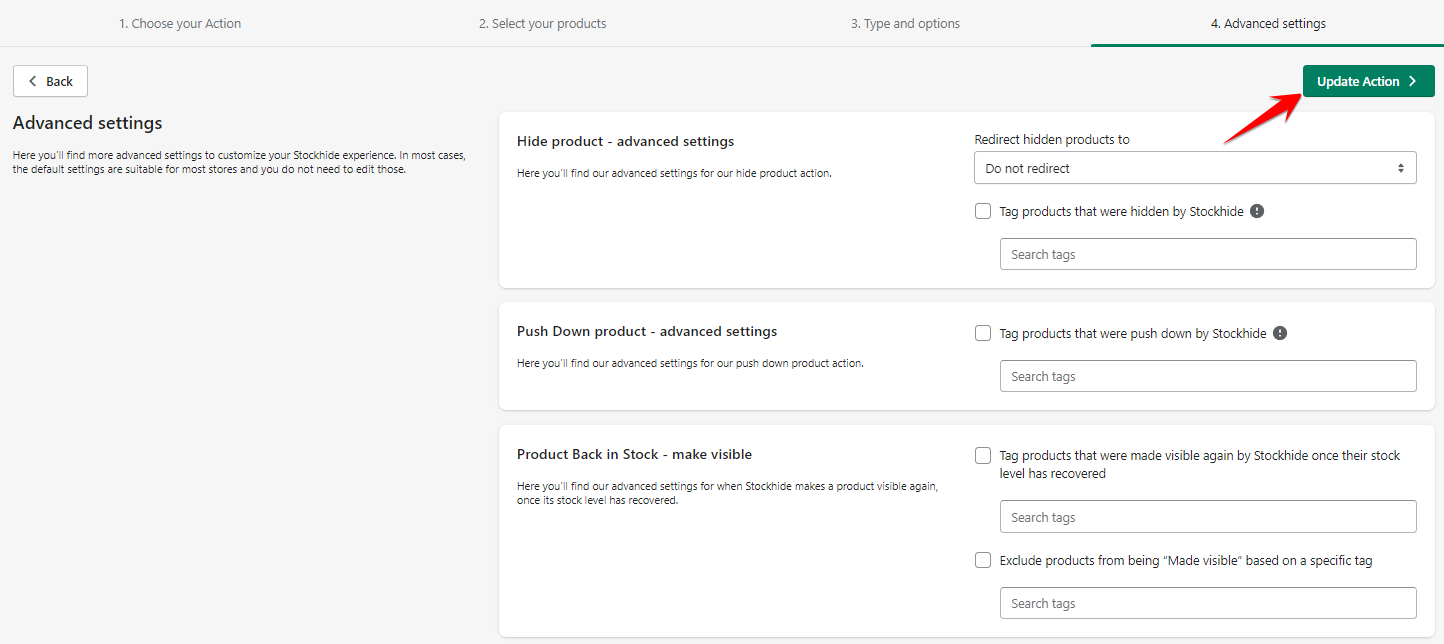The width and height of the screenshot is (1444, 644).
Task: Click the back arrow icon
Action: coord(33,81)
